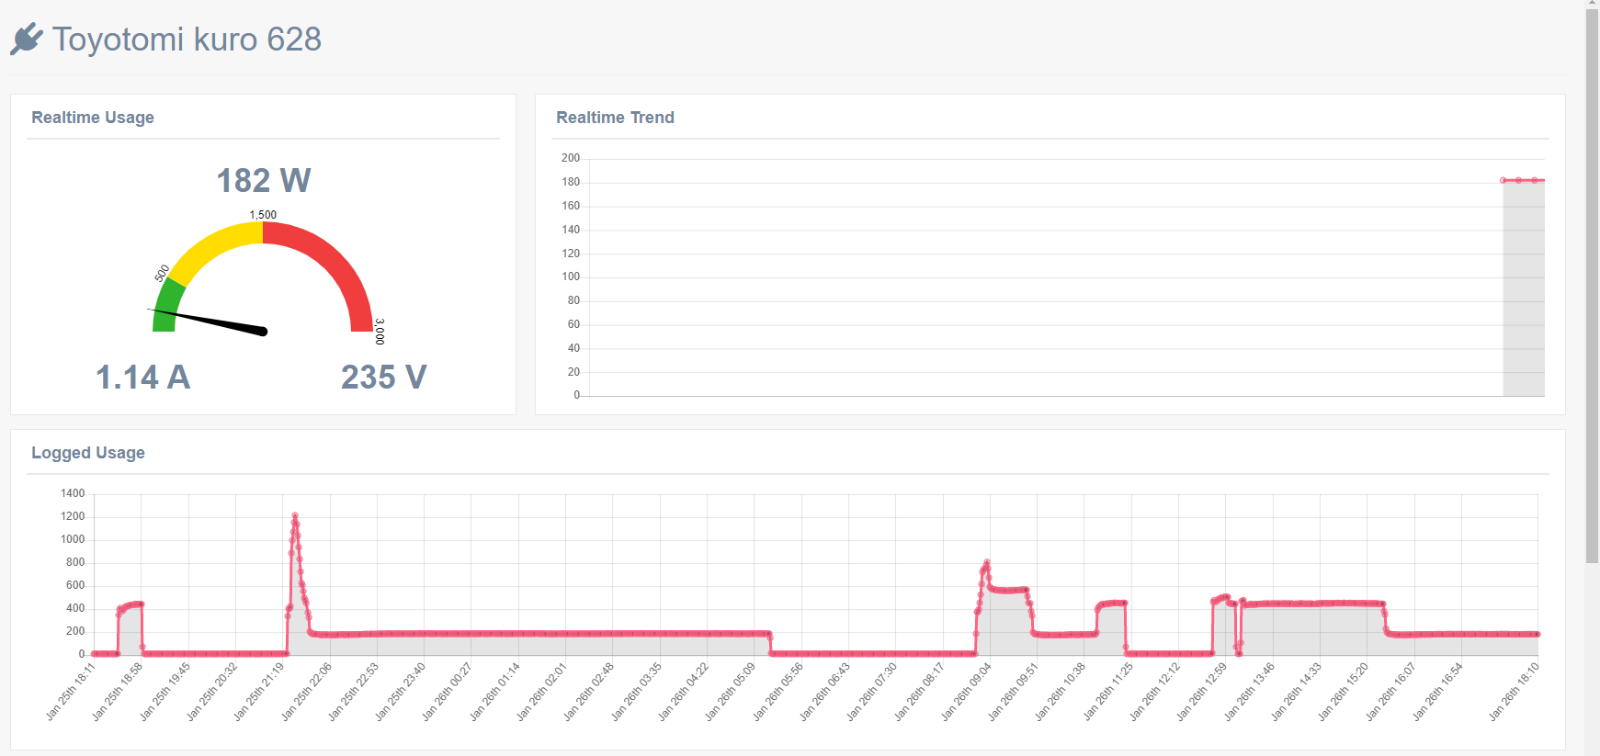1600x756 pixels.
Task: Click the last data point in Realtime Trend
Action: tap(1534, 180)
